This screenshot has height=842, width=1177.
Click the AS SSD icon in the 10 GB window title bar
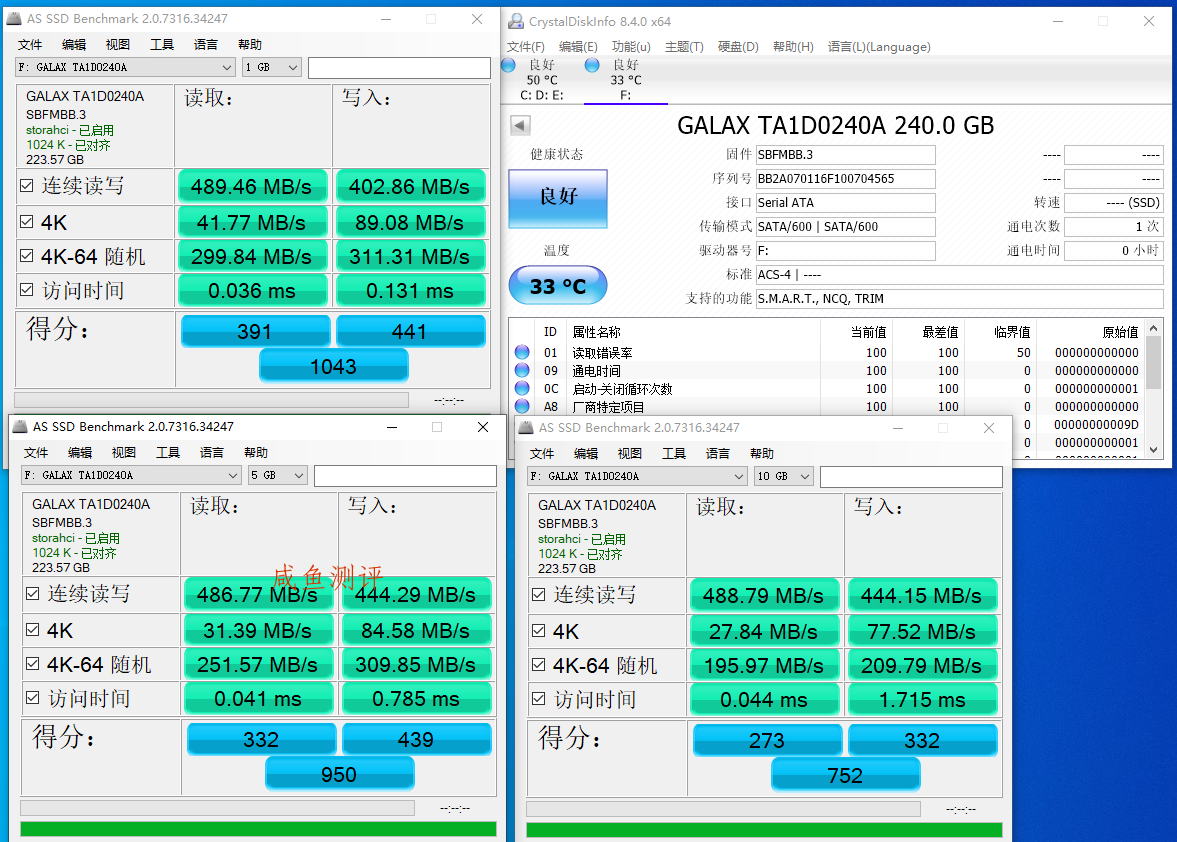point(525,428)
